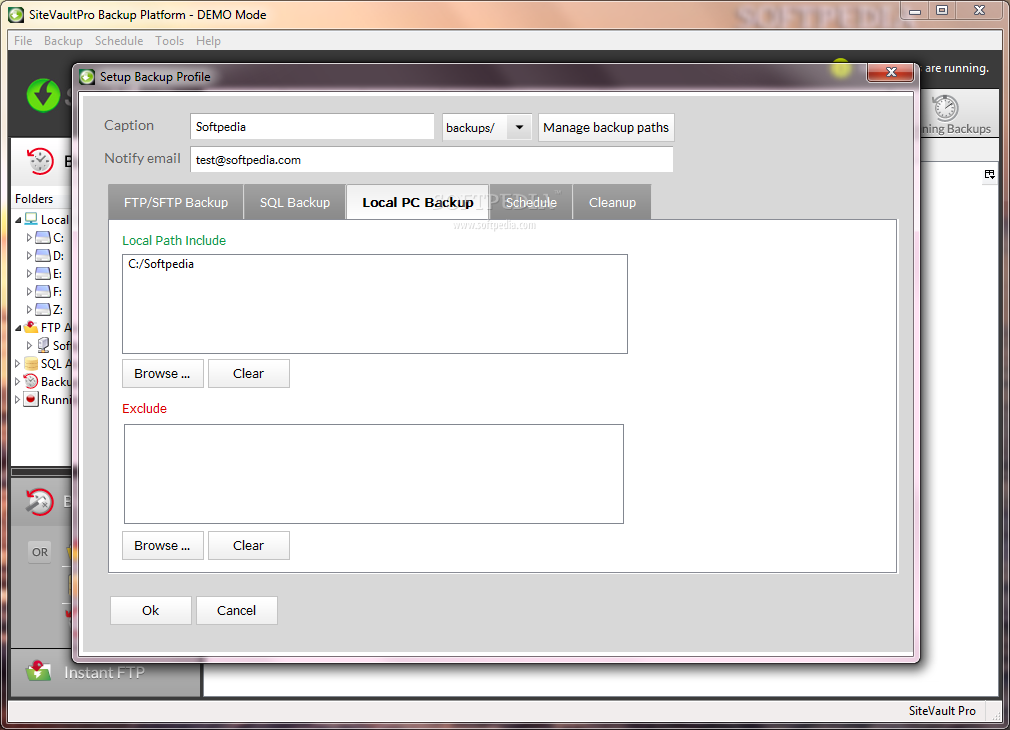
Task: Open the Help menu
Action: [x=208, y=41]
